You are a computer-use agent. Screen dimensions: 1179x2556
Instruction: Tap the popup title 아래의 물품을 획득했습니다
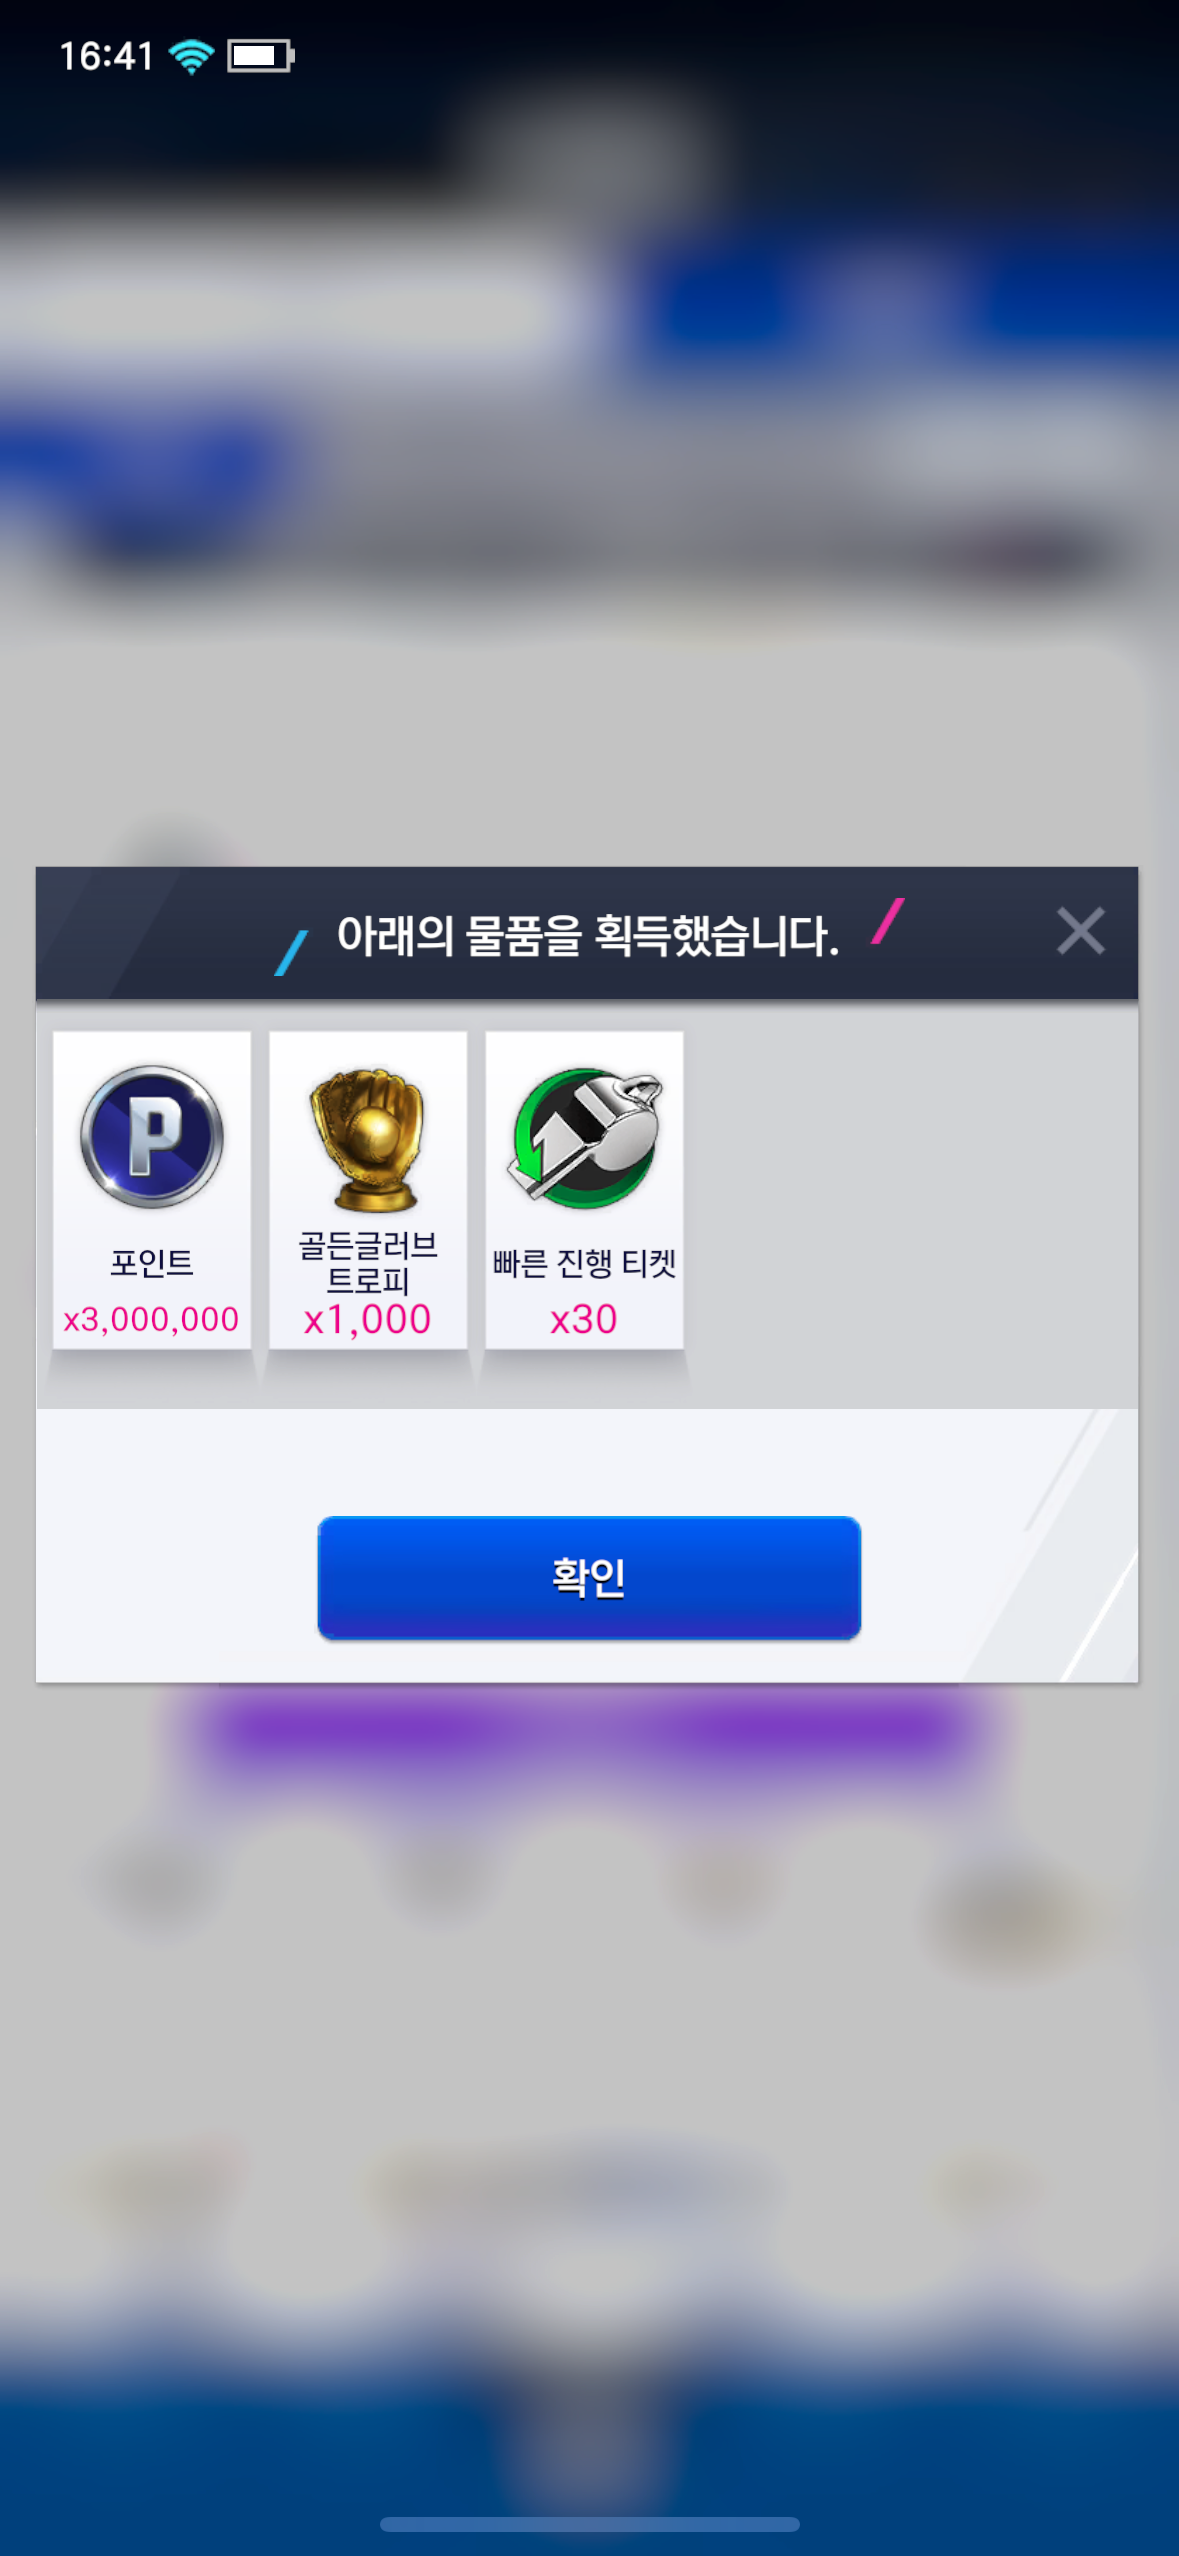[x=588, y=936]
